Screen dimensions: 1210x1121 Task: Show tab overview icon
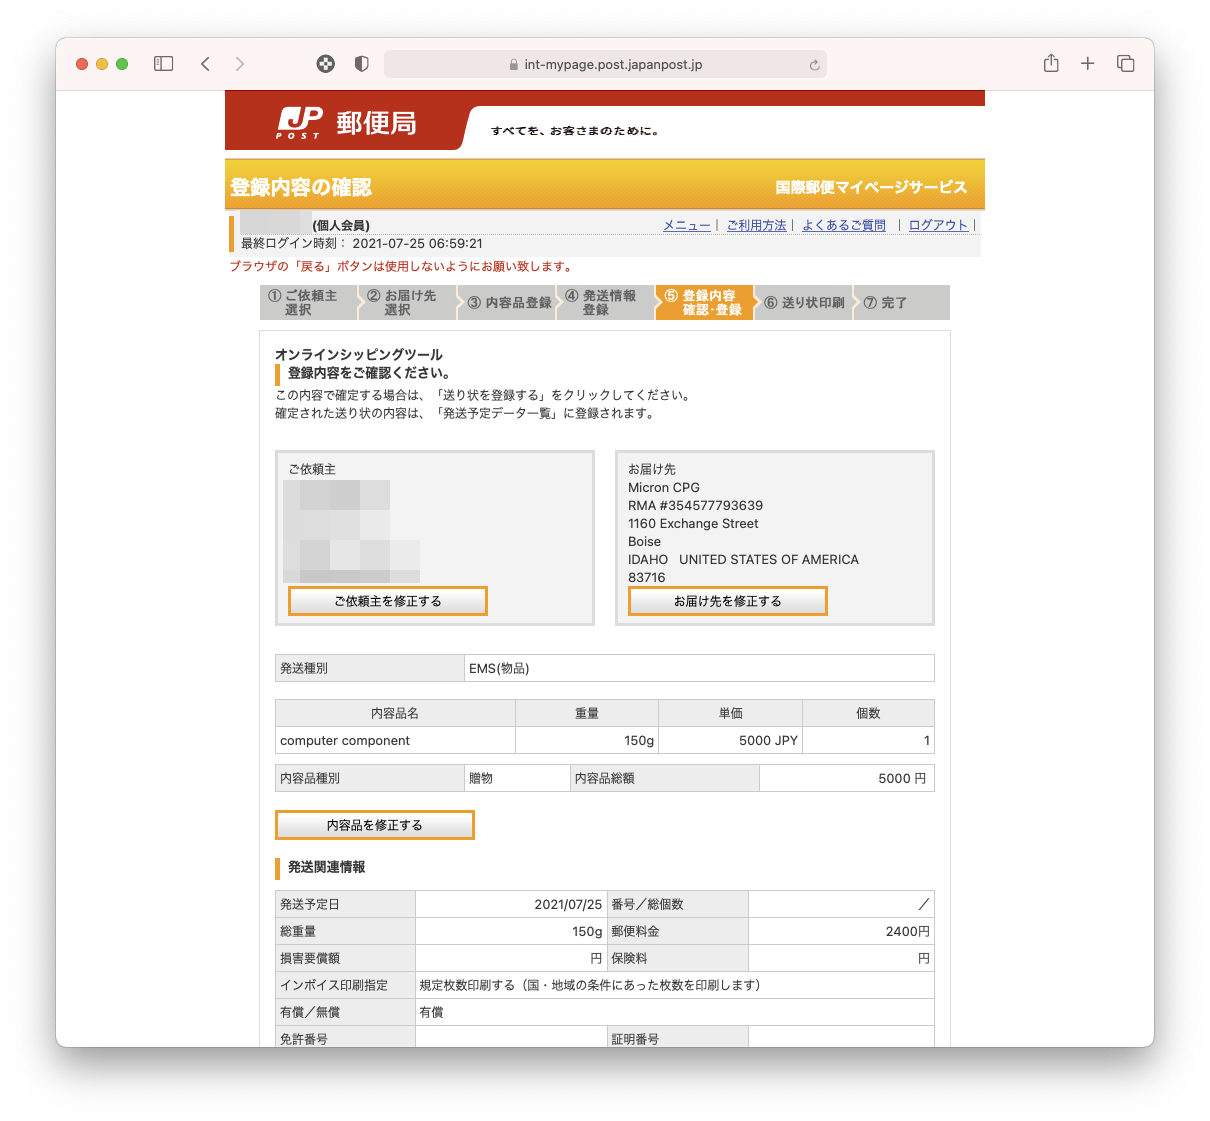(1126, 64)
